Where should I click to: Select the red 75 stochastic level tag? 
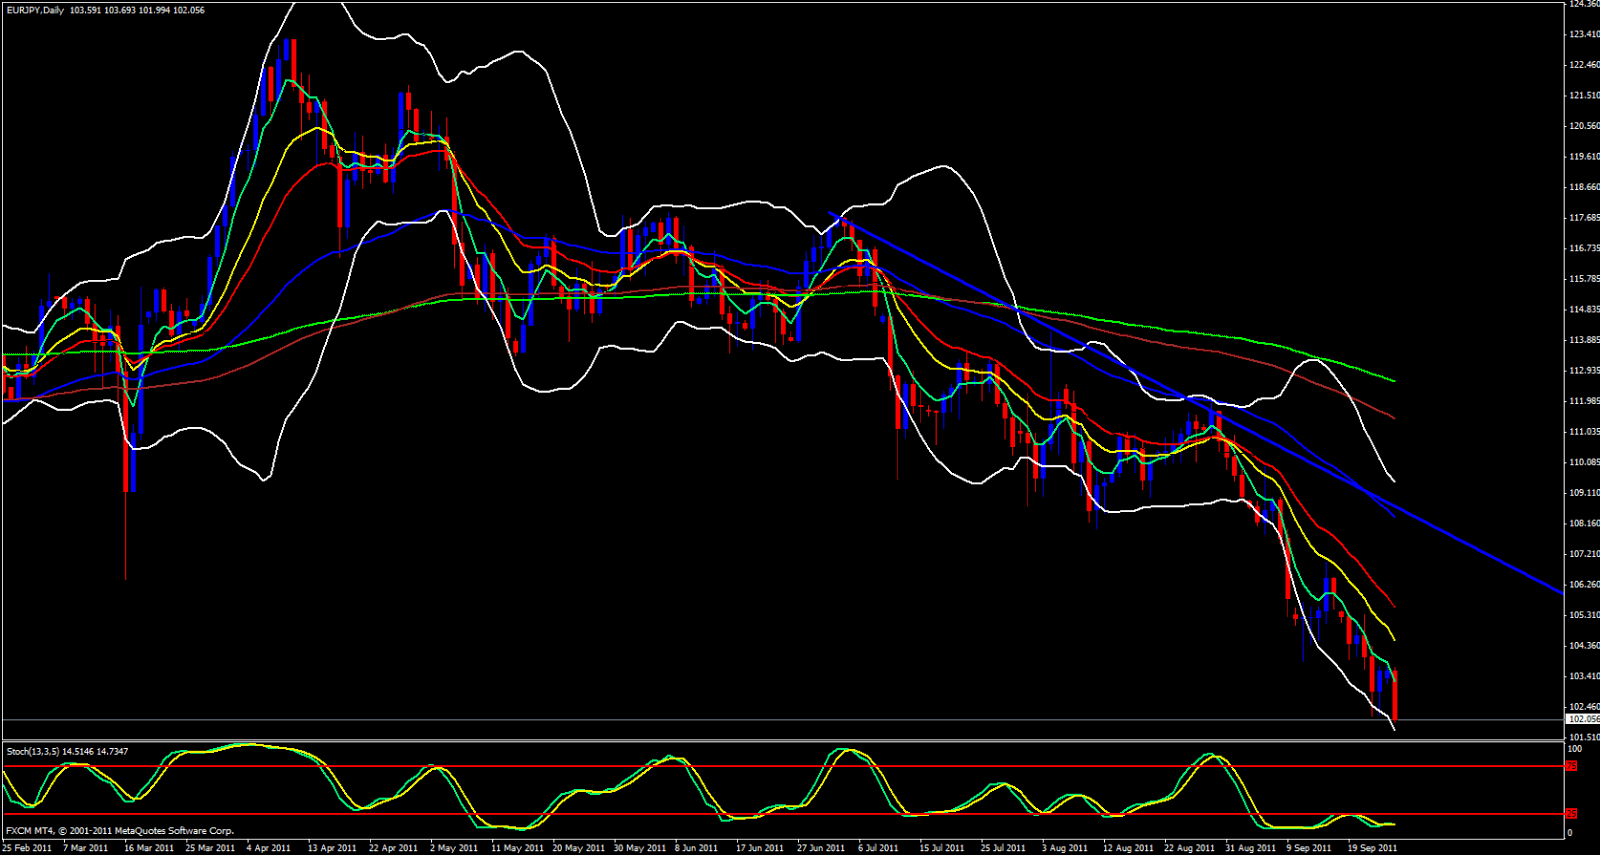[1571, 766]
